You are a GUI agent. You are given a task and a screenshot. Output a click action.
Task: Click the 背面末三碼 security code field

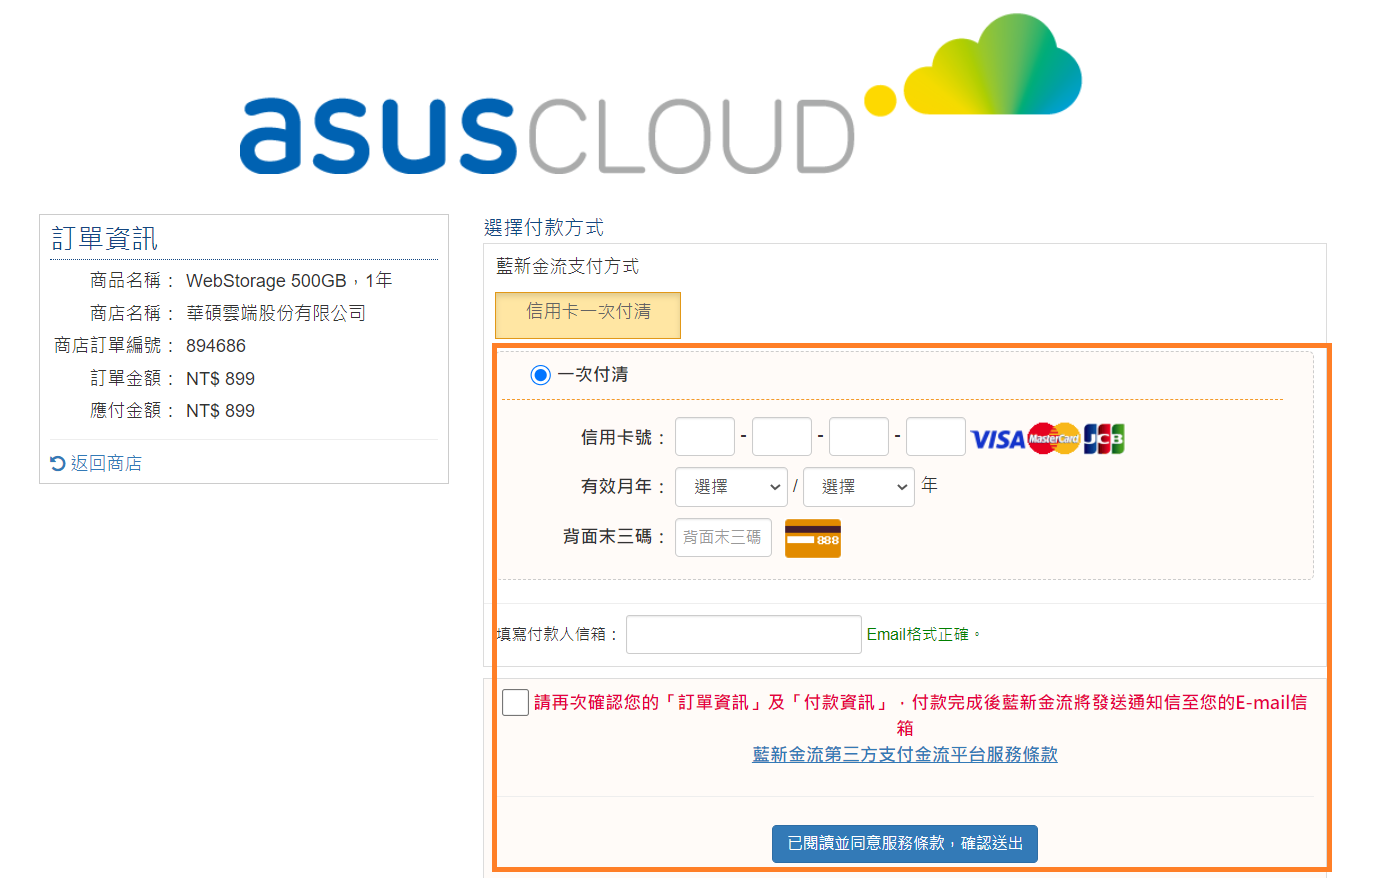723,538
